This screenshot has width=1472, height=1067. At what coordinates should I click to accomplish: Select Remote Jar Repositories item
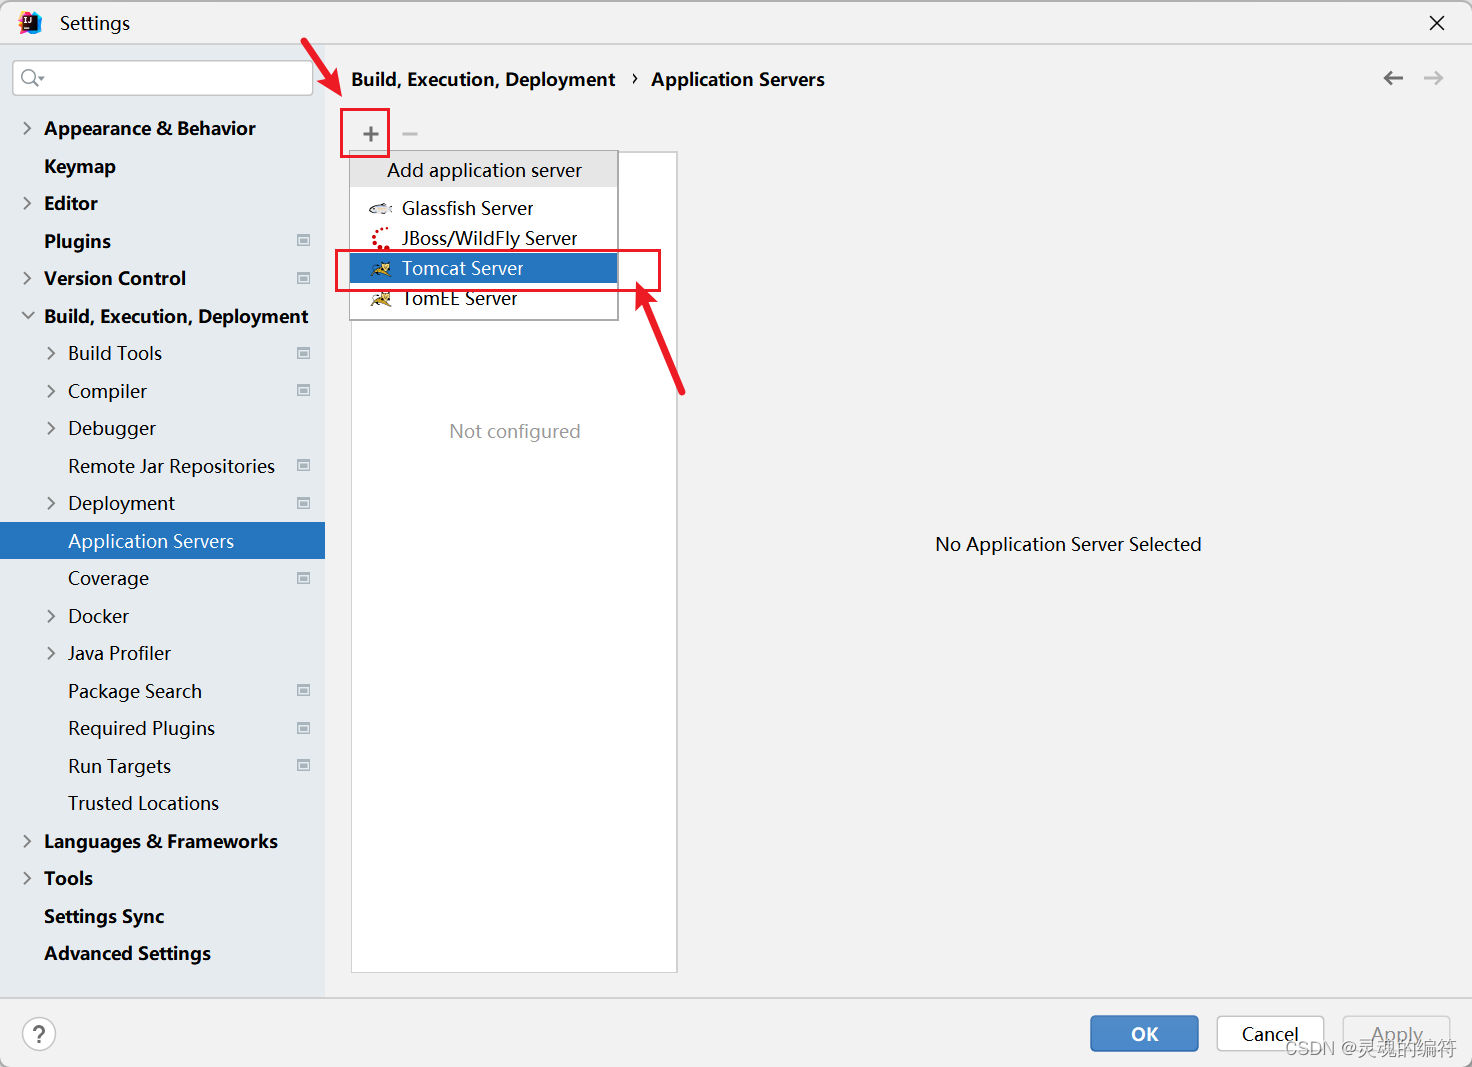pyautogui.click(x=171, y=466)
